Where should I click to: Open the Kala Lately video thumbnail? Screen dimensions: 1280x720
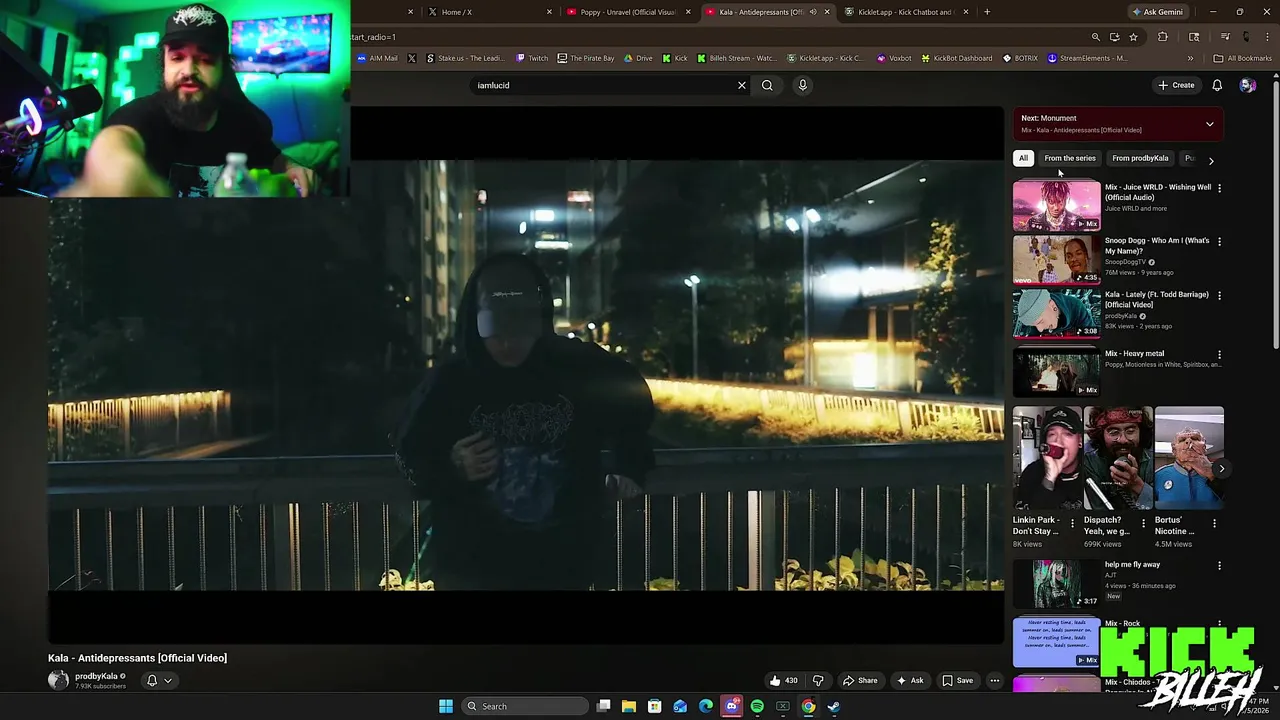coord(1056,313)
